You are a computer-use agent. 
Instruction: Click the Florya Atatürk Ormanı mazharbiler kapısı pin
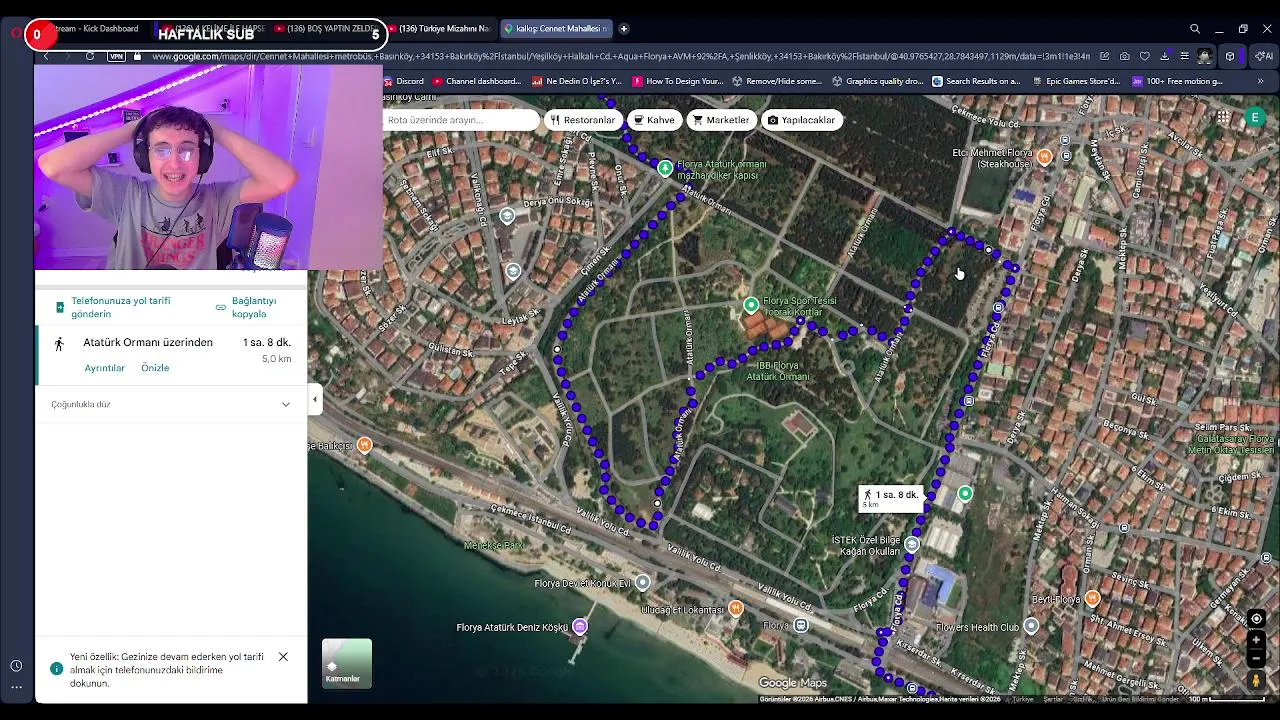(x=665, y=168)
